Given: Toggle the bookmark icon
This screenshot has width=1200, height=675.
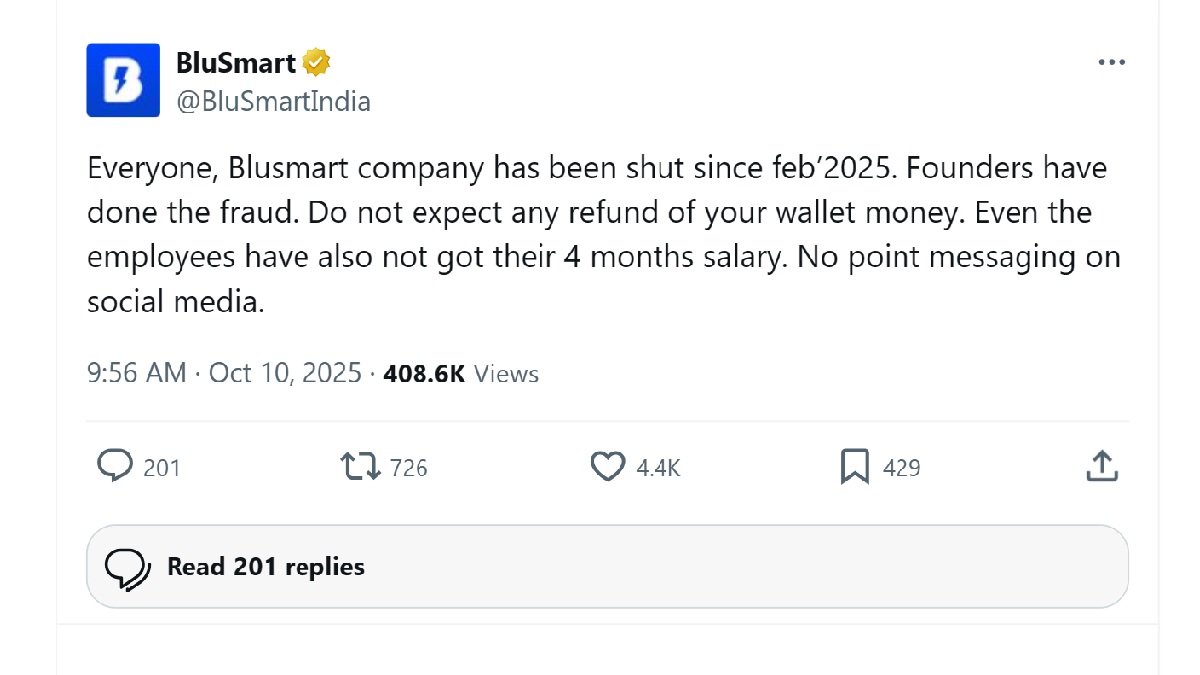Looking at the screenshot, I should pos(854,466).
